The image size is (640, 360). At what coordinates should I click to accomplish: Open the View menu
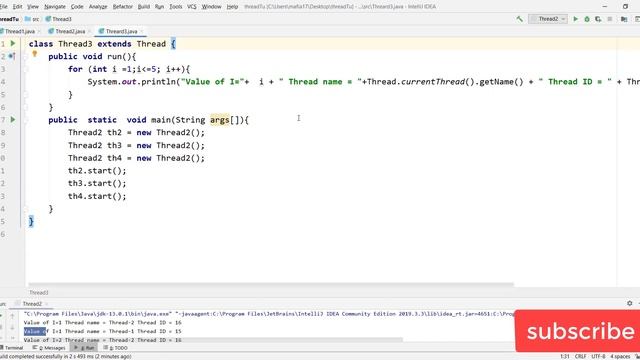(x=33, y=7)
